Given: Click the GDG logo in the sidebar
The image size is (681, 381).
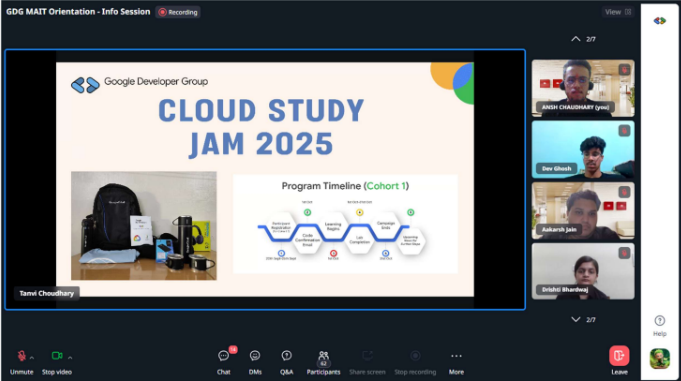Looking at the screenshot, I should point(660,20).
